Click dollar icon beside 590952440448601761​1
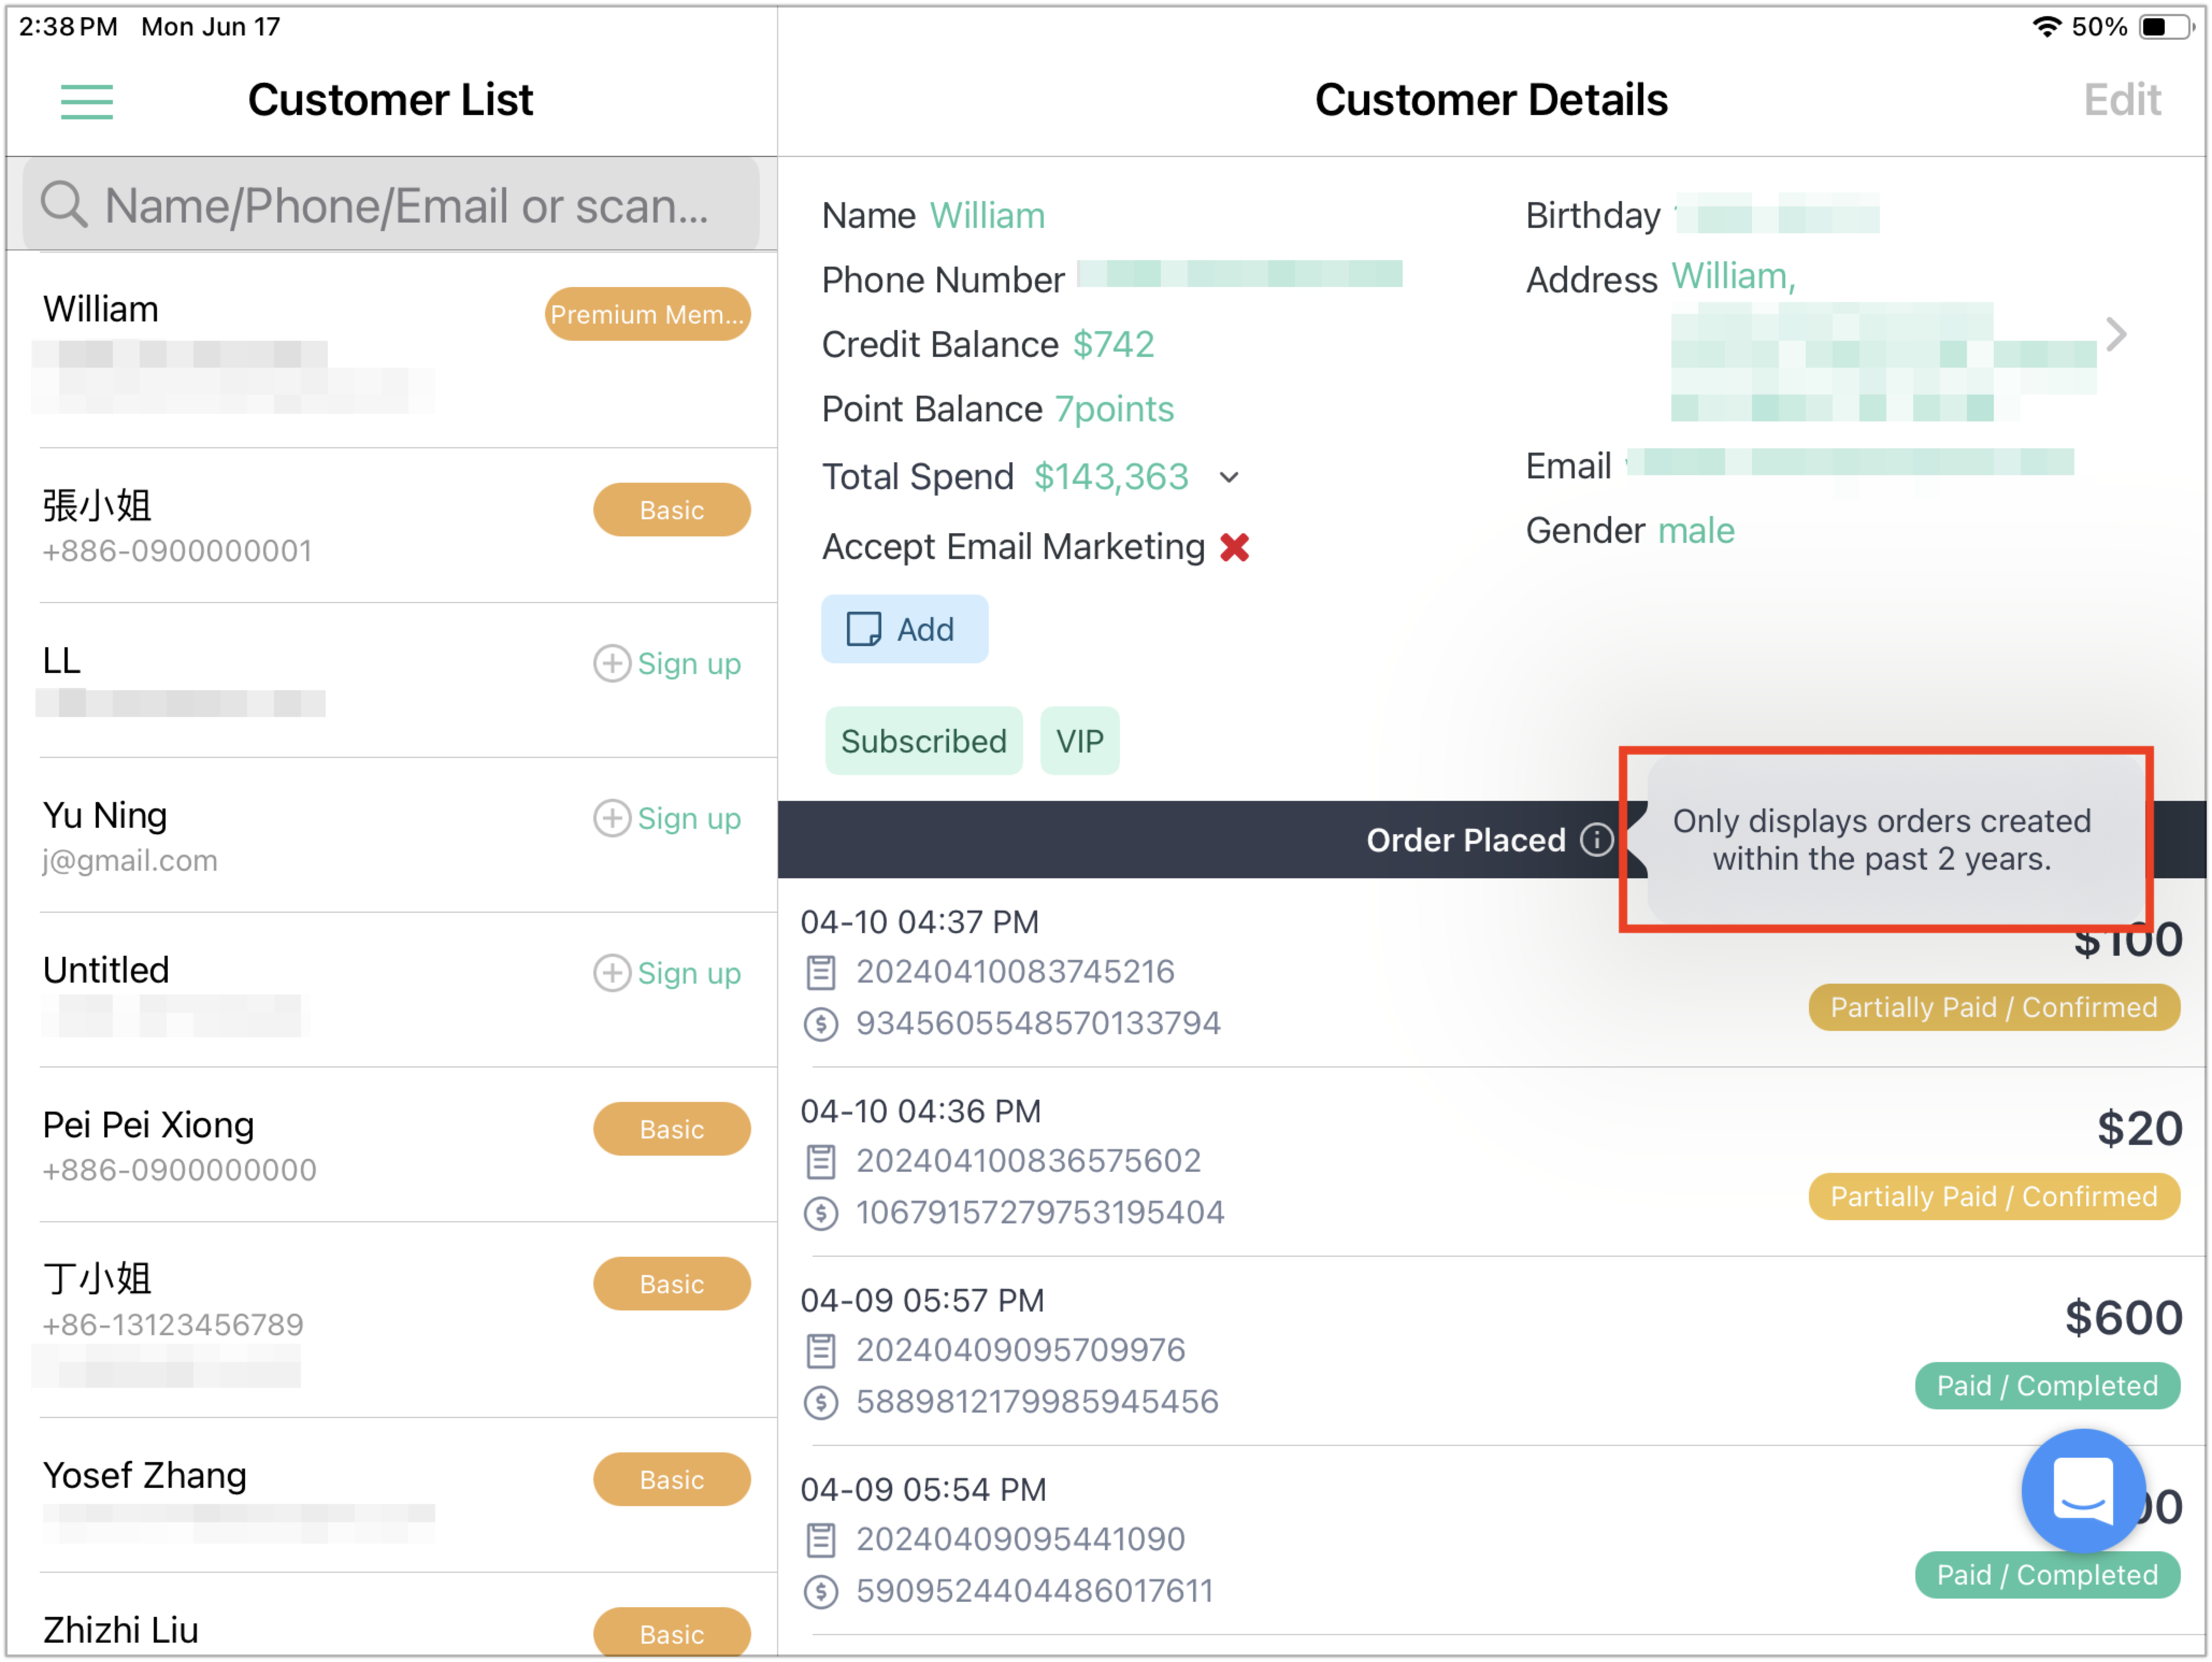The height and width of the screenshot is (1662, 2212). 821,1592
